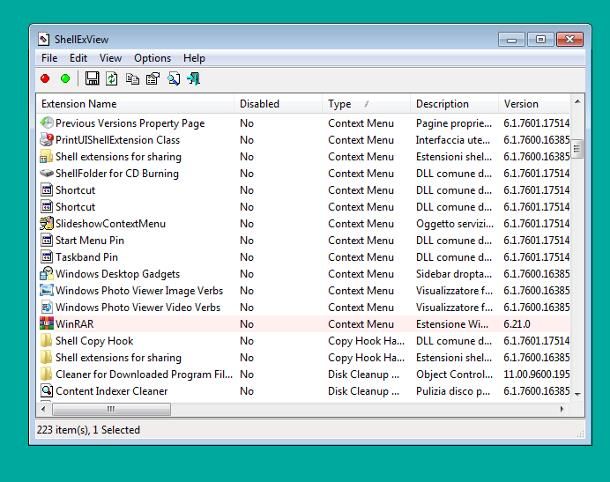Open the File menu
Screen dimensions: 610x482
(x=49, y=58)
